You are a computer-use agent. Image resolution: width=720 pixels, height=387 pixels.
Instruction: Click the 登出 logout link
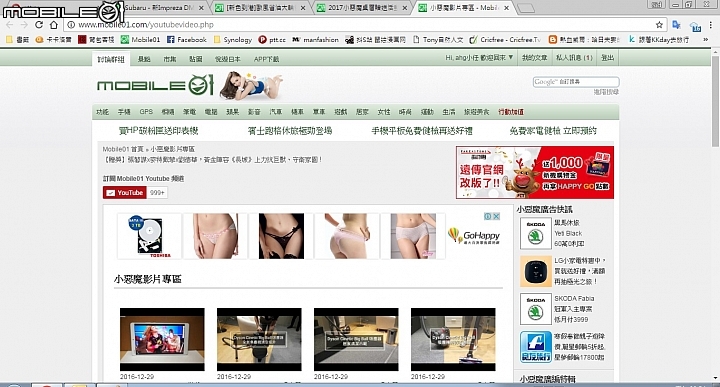coord(608,57)
